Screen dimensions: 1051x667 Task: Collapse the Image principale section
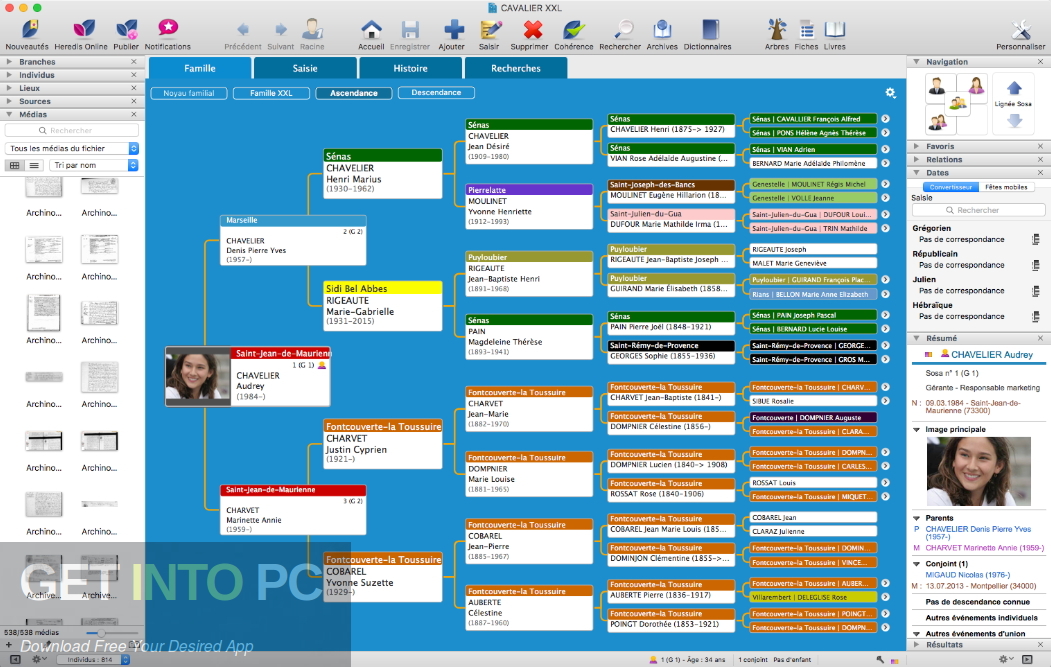click(916, 430)
